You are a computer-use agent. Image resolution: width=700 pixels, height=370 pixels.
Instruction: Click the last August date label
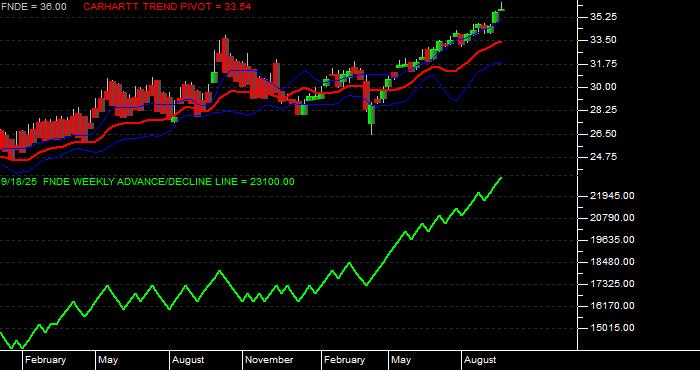coord(480,360)
